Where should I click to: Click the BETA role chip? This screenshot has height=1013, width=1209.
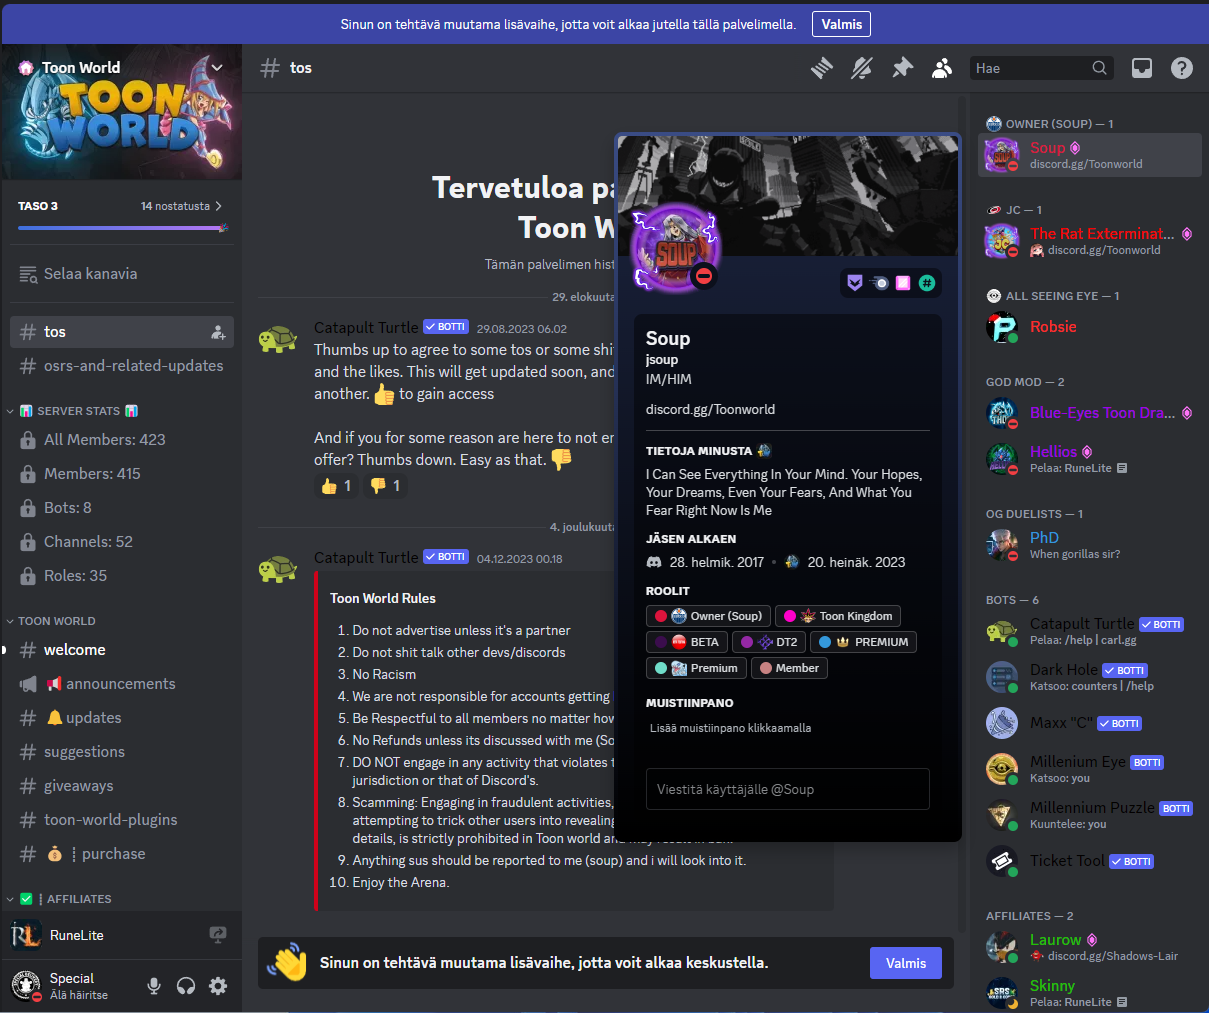tap(687, 642)
